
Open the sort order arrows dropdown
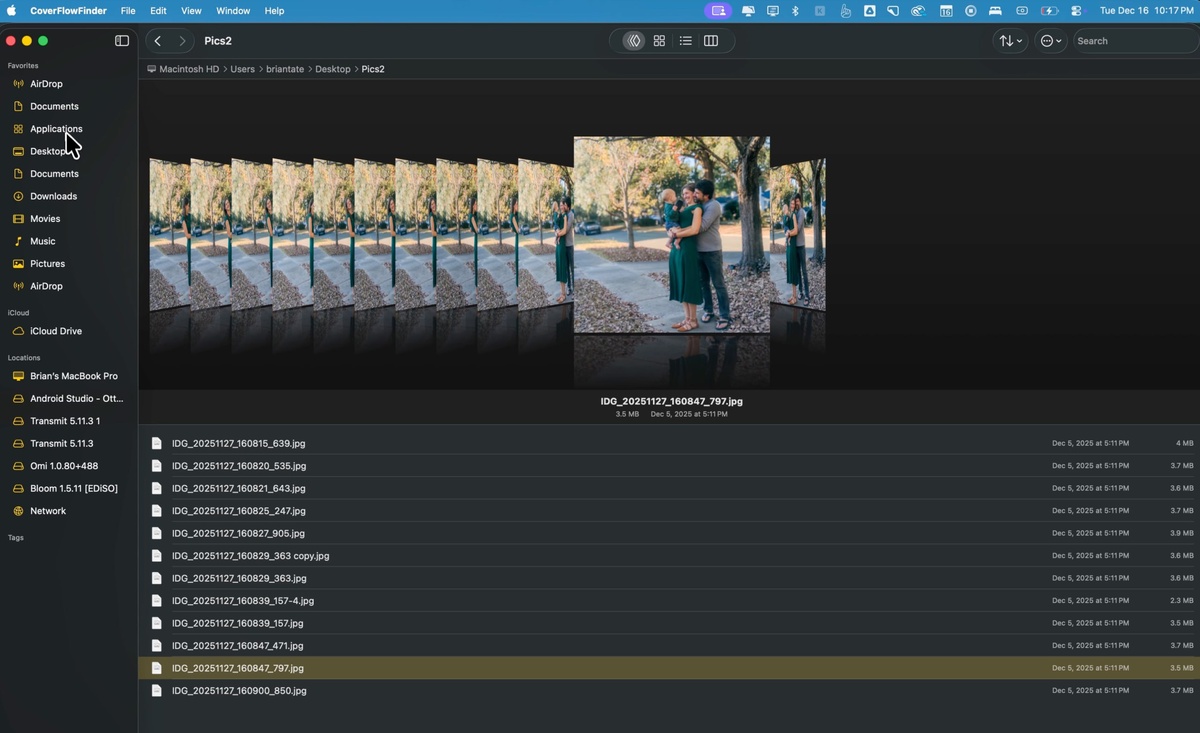(1010, 41)
